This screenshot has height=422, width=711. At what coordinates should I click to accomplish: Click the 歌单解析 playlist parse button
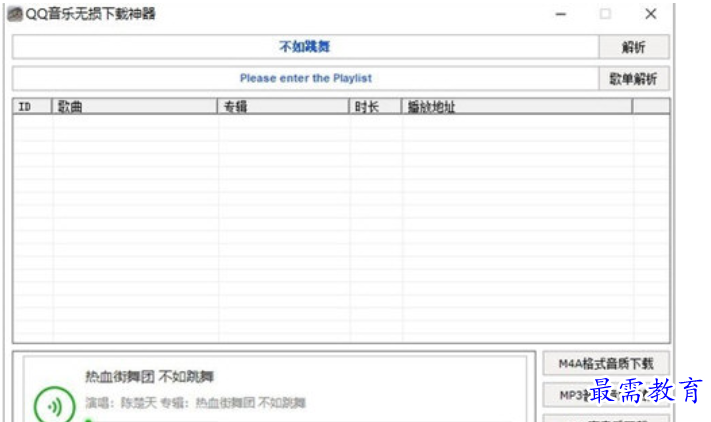tap(633, 79)
